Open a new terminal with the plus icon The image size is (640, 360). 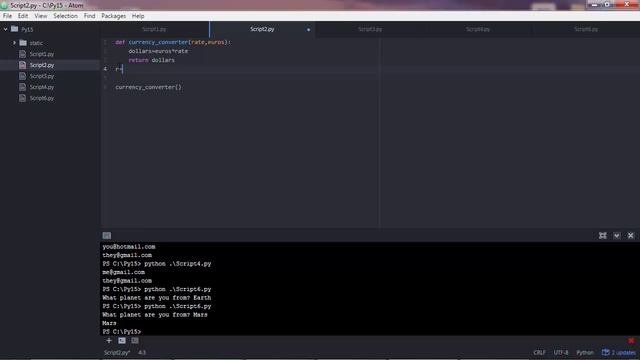[x=109, y=340]
